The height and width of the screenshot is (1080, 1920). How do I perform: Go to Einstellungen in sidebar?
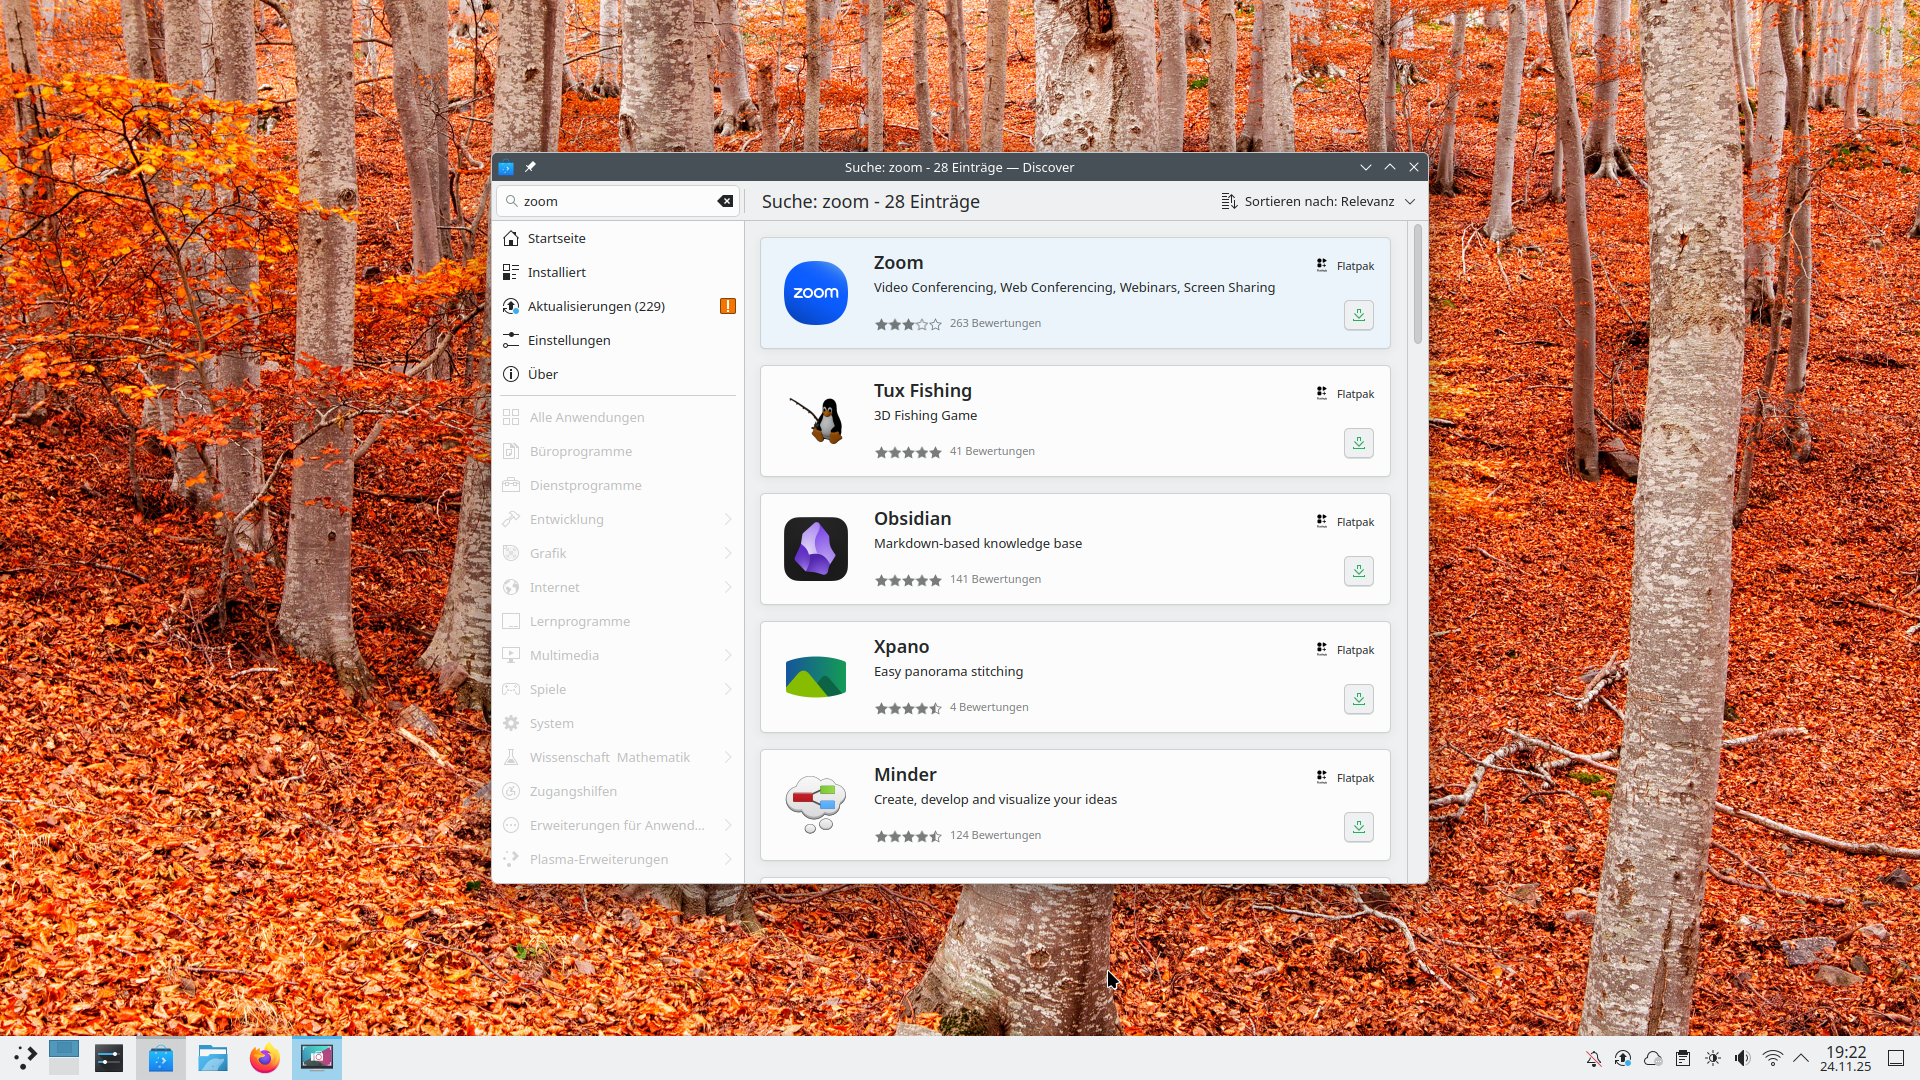click(x=568, y=340)
